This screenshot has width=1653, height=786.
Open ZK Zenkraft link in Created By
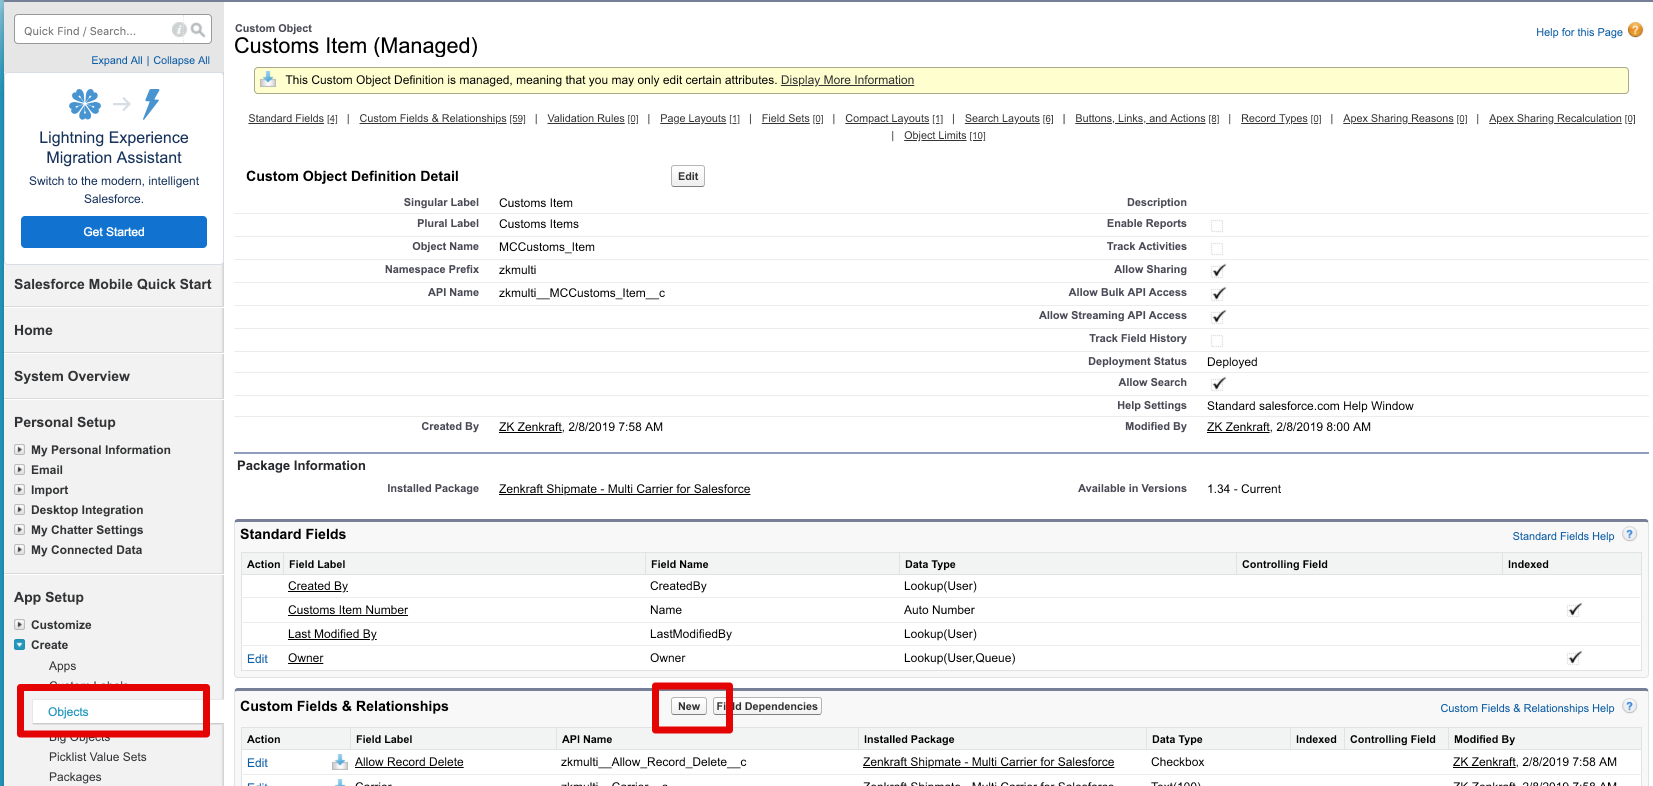click(530, 427)
